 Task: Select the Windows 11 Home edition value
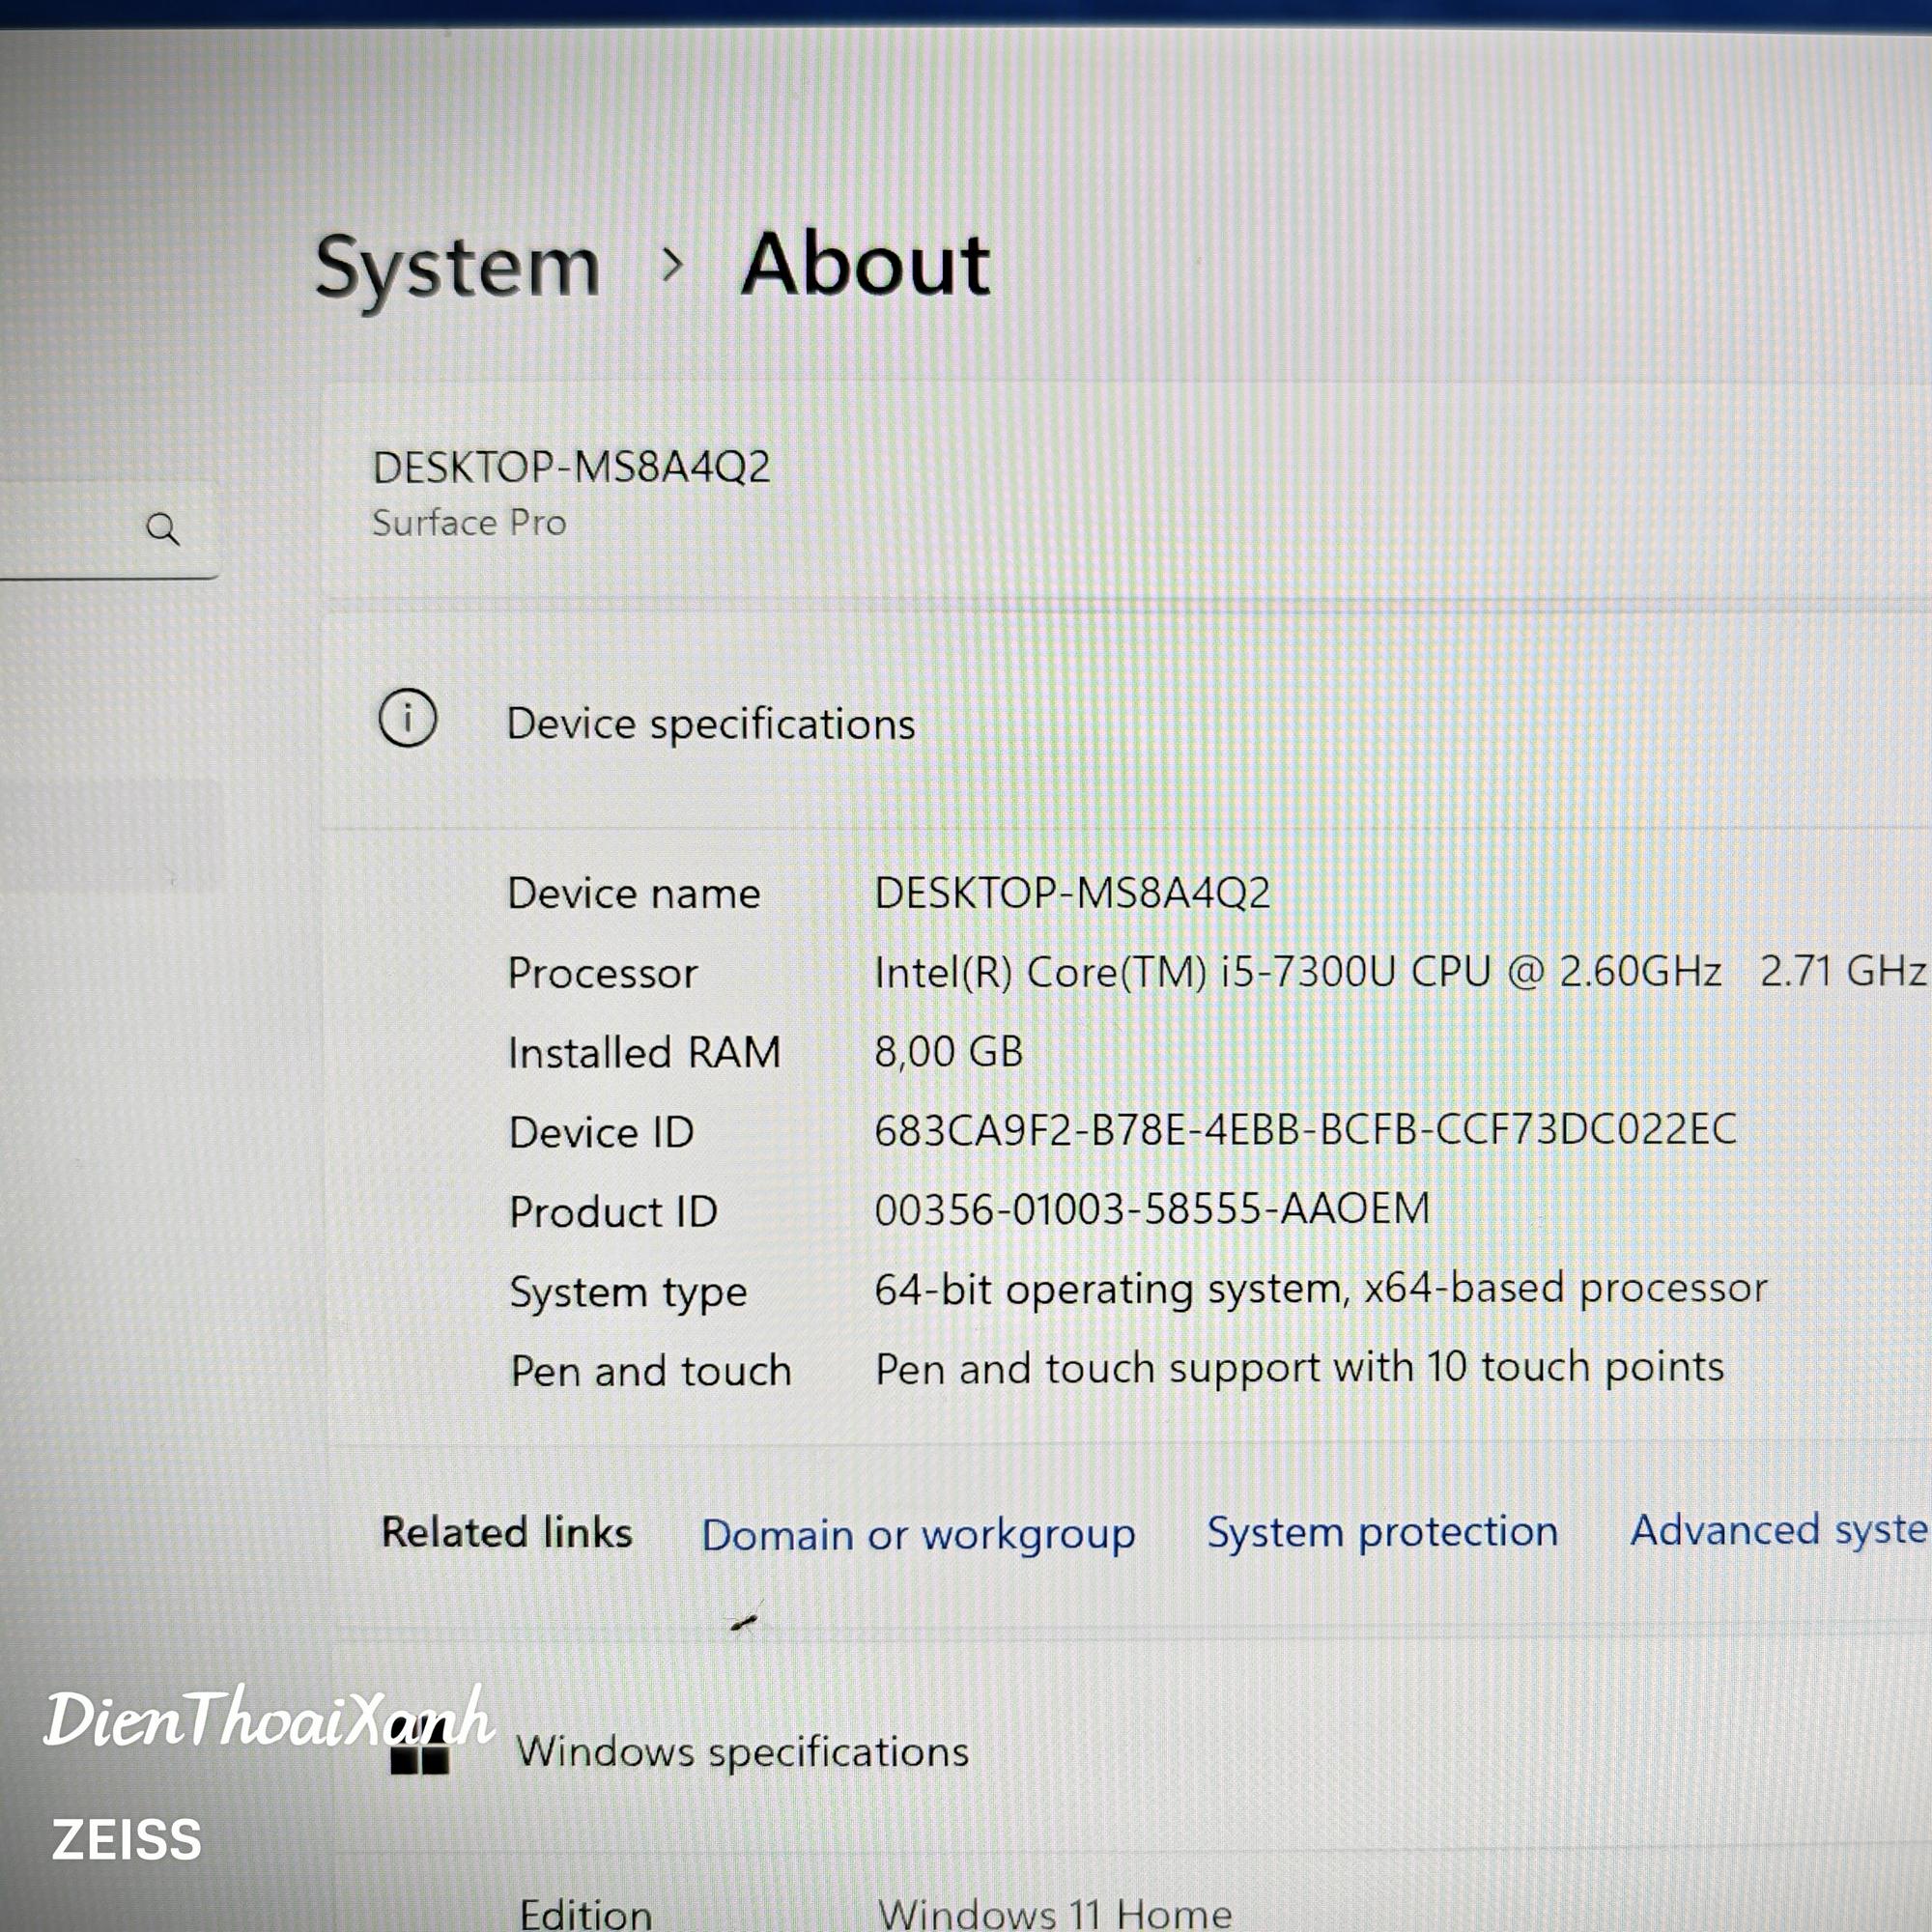tap(1054, 1914)
